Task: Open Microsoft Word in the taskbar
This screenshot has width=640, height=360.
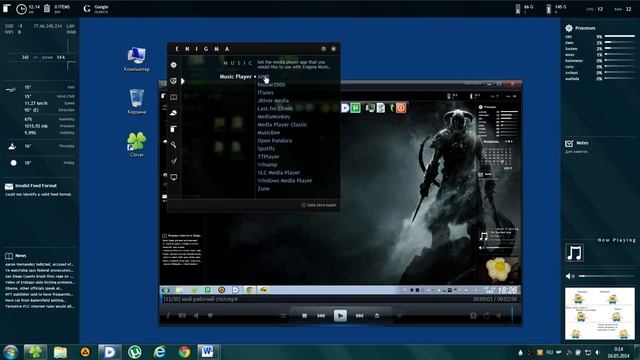Action: click(207, 352)
